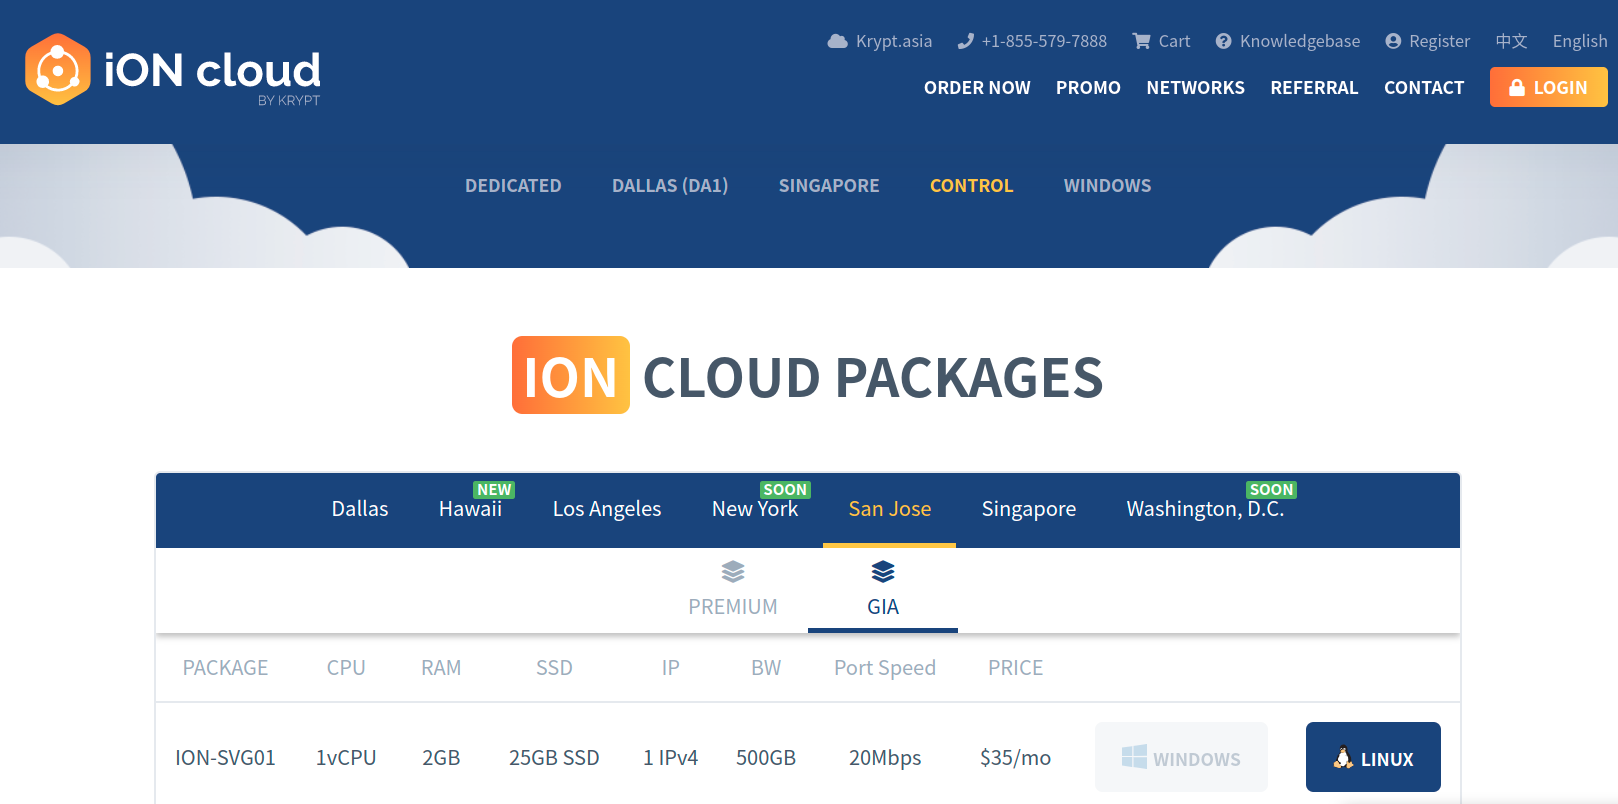Switch to the New York location tab
Image resolution: width=1618 pixels, height=804 pixels.
tap(755, 509)
